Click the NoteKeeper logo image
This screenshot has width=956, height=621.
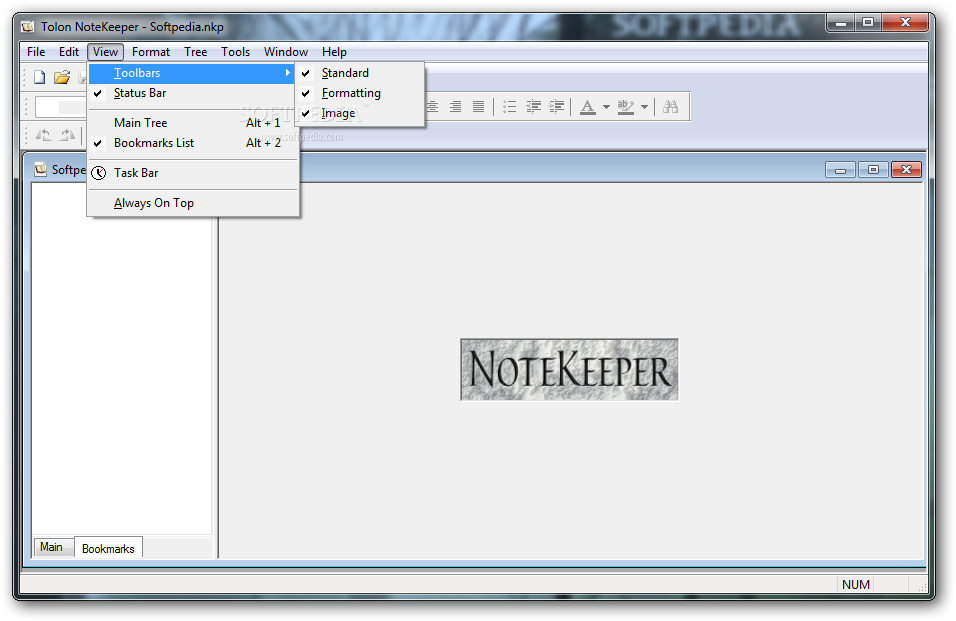tap(569, 370)
